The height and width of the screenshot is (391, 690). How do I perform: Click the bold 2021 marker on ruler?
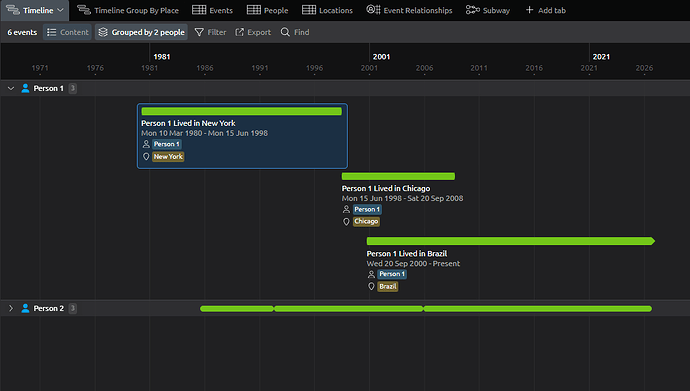[601, 57]
